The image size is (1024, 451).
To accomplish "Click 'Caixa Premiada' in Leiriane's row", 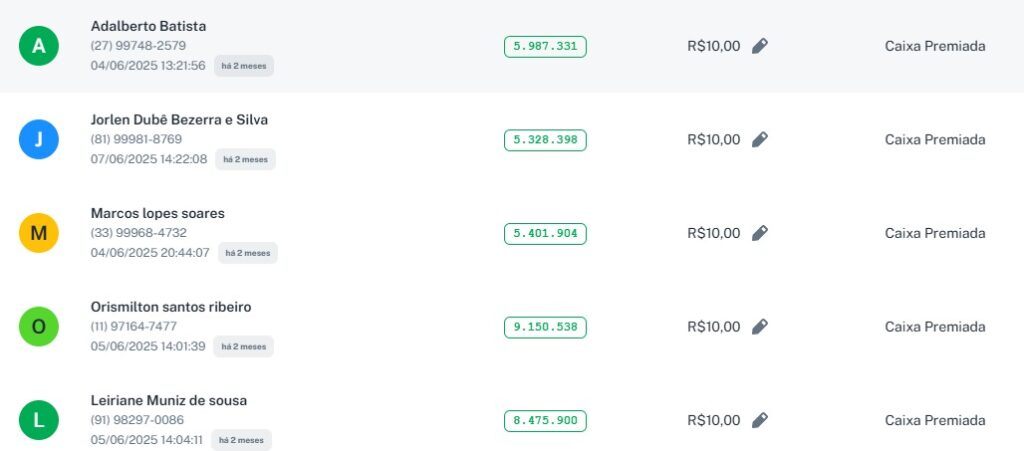I will click(935, 420).
